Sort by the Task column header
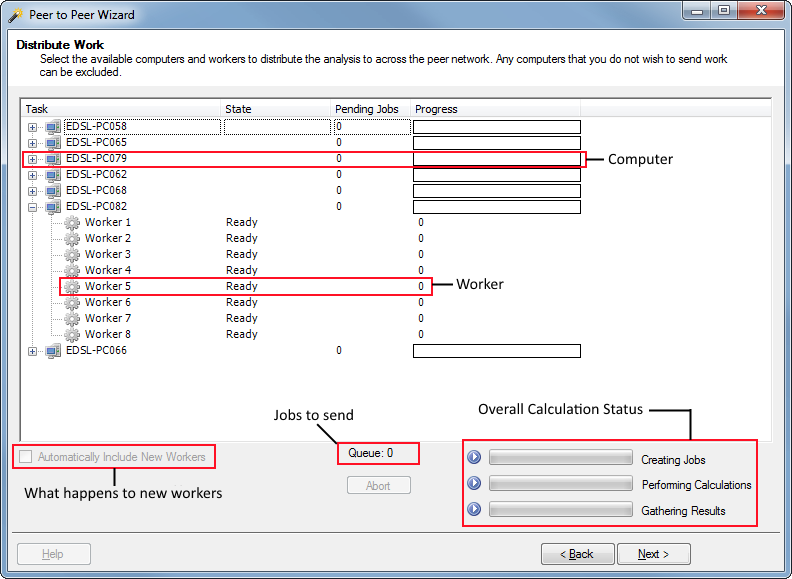The image size is (792, 579). coord(121,109)
